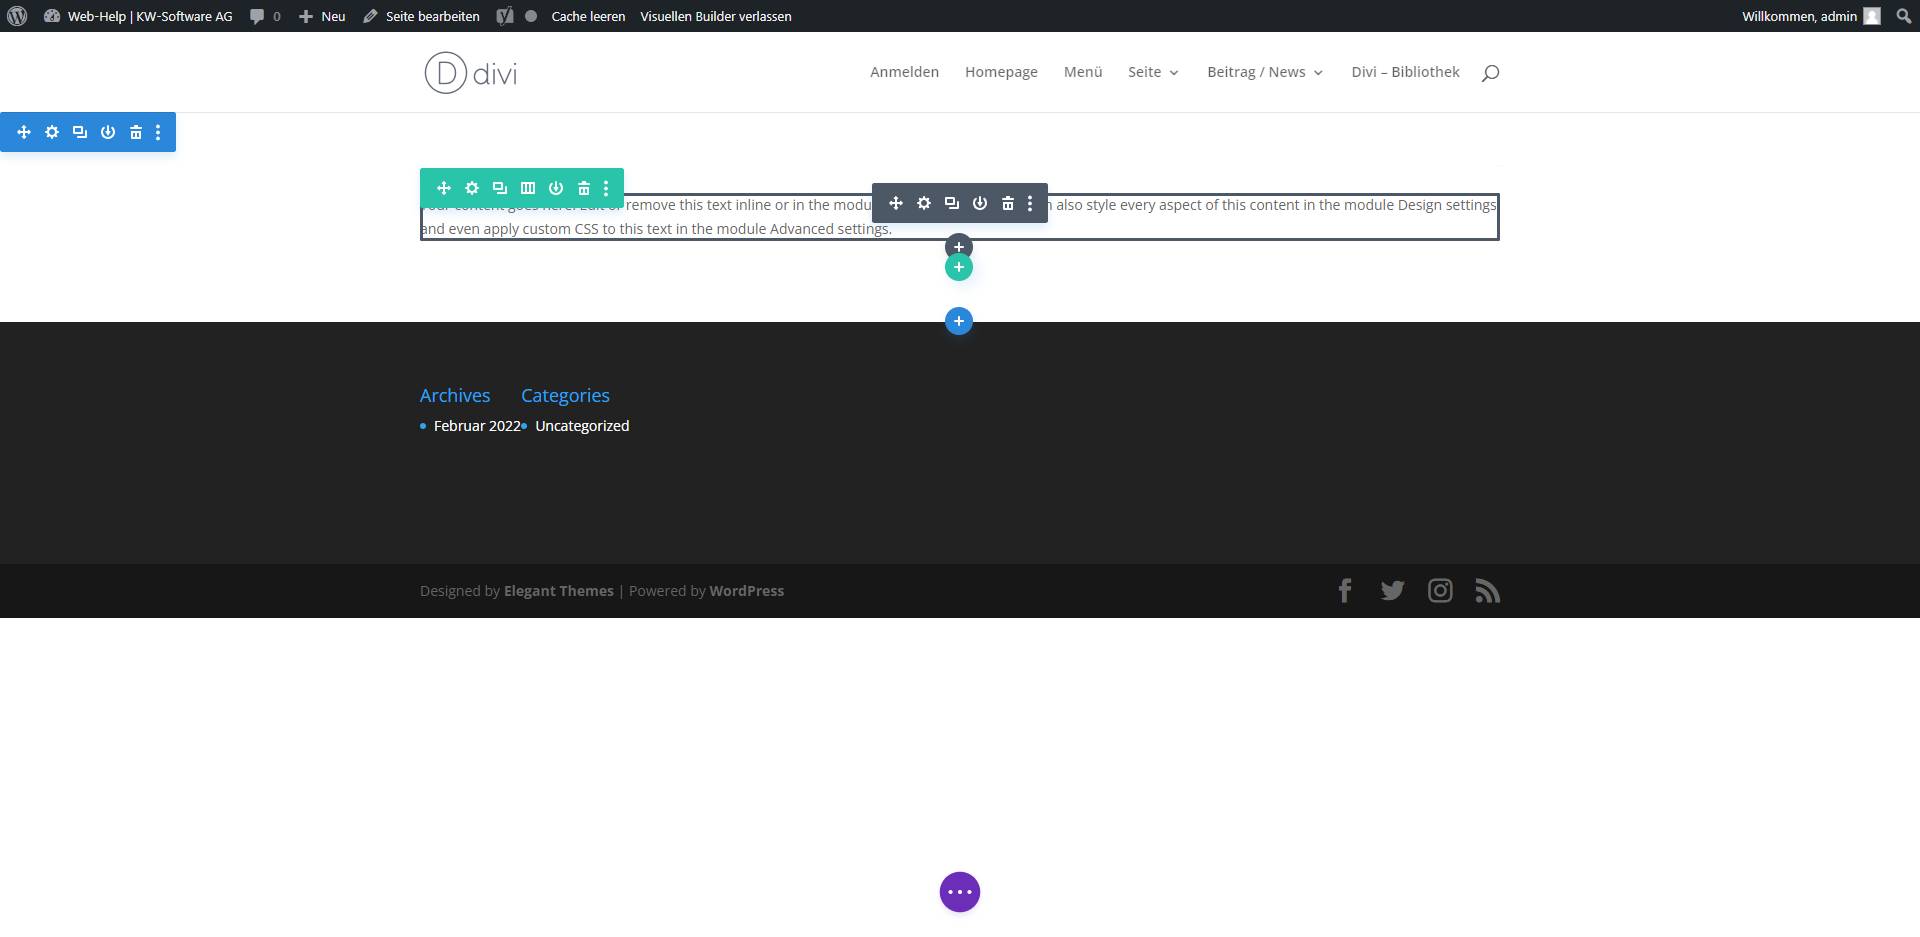
Task: Open the Instagram footer icon
Action: [1440, 591]
